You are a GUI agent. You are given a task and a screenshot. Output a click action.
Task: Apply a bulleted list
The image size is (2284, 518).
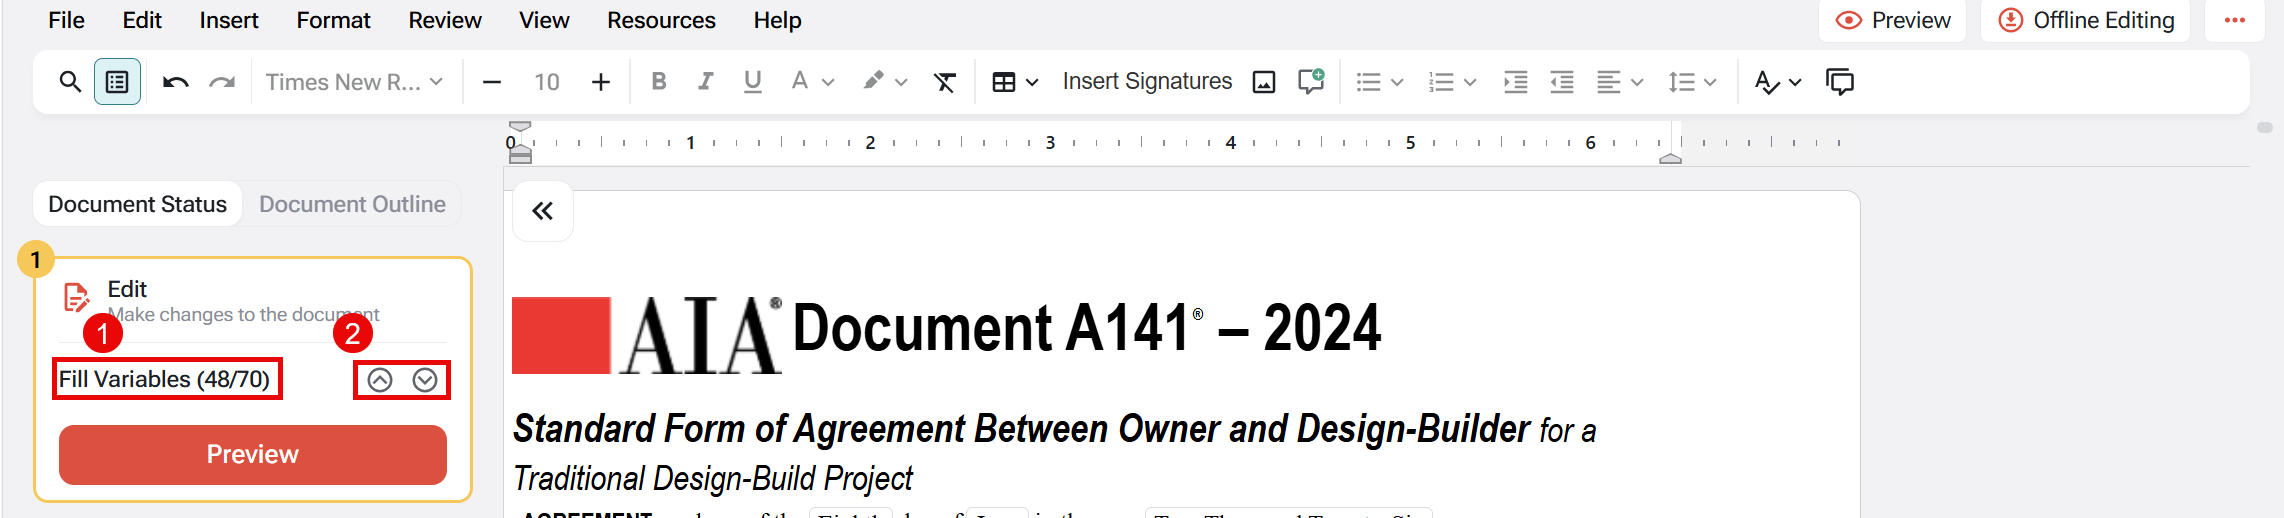click(x=1369, y=82)
